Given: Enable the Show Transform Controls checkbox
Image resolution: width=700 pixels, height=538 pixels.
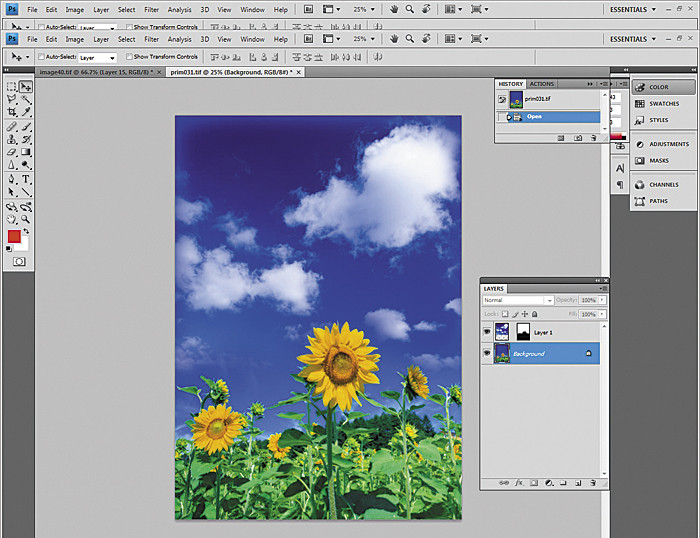Looking at the screenshot, I should point(130,57).
